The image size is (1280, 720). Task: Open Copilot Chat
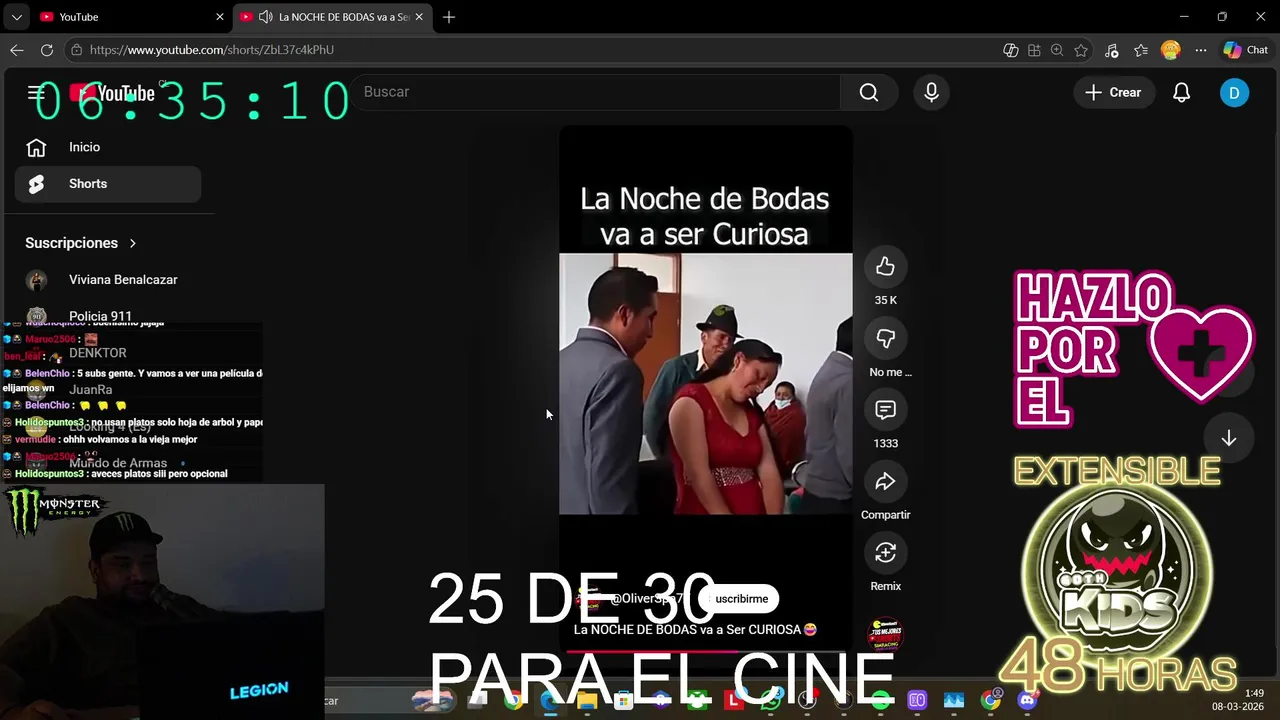point(1246,50)
